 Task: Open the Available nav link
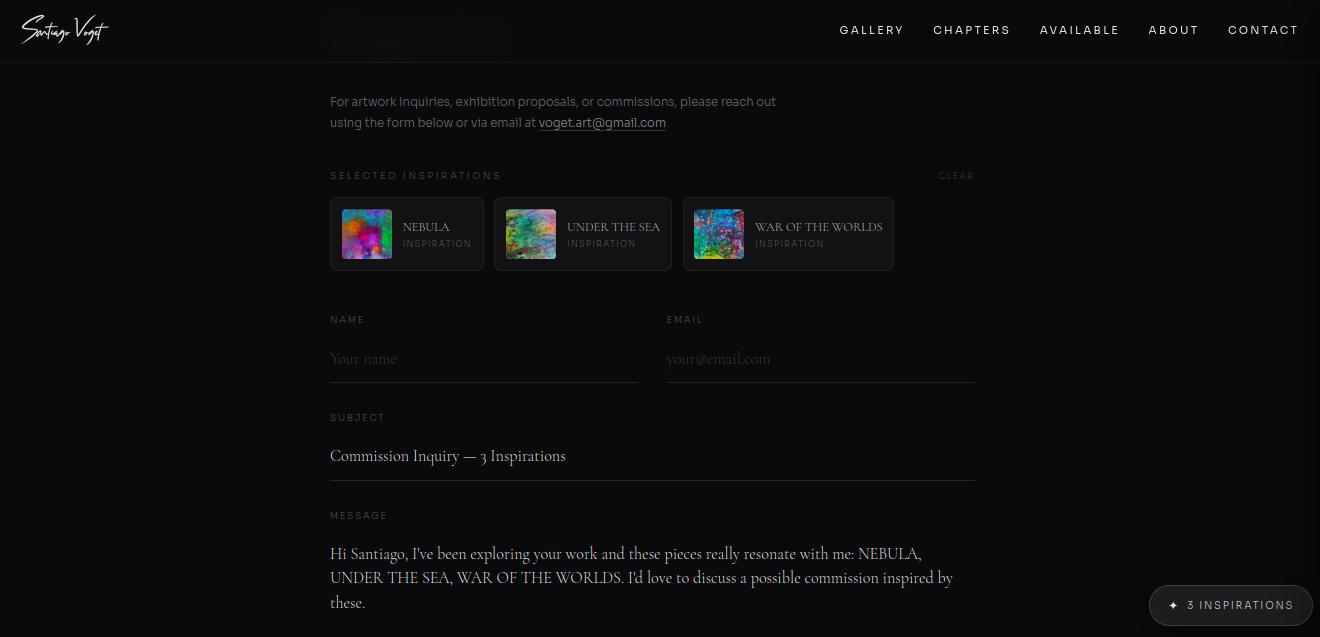pyautogui.click(x=1079, y=30)
